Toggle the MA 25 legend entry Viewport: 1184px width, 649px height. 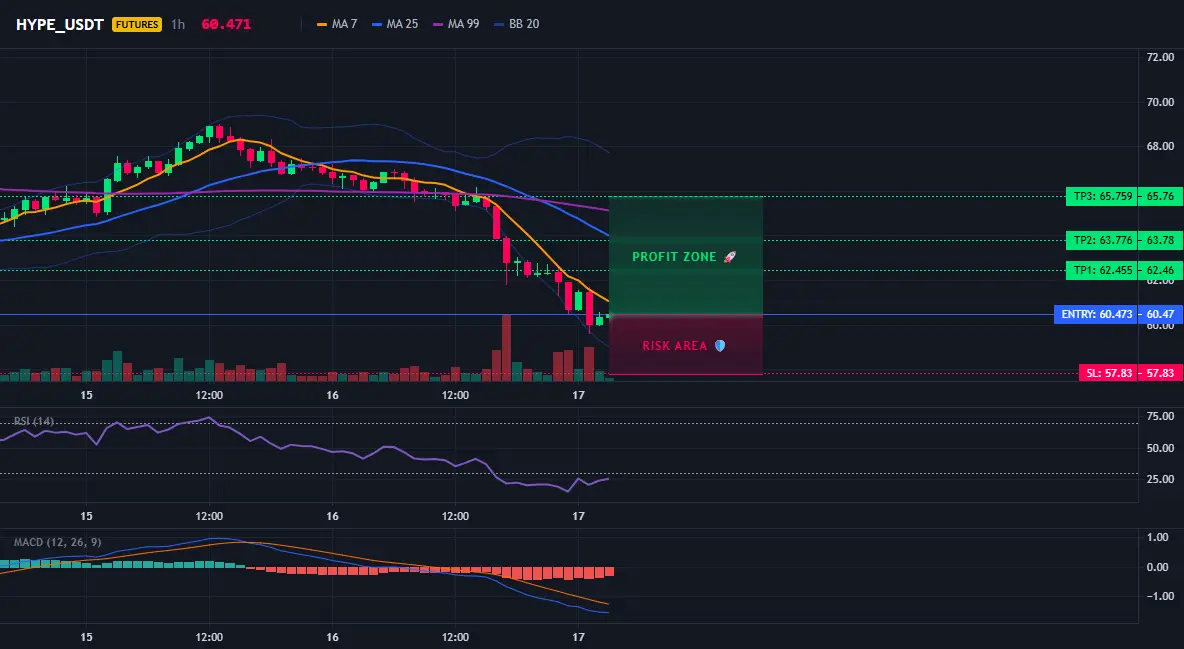395,24
